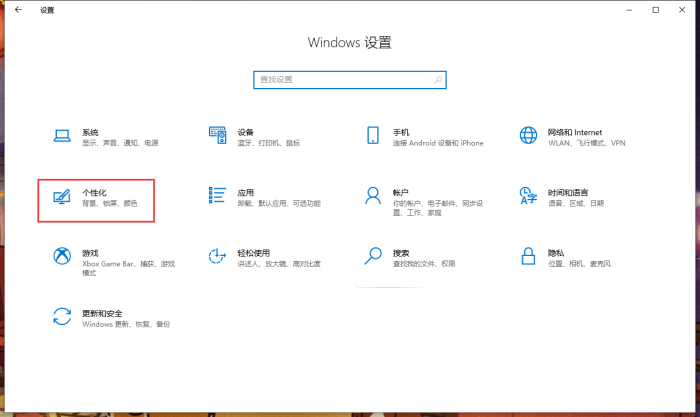
Task: Maximize the 设置 window
Action: click(656, 10)
